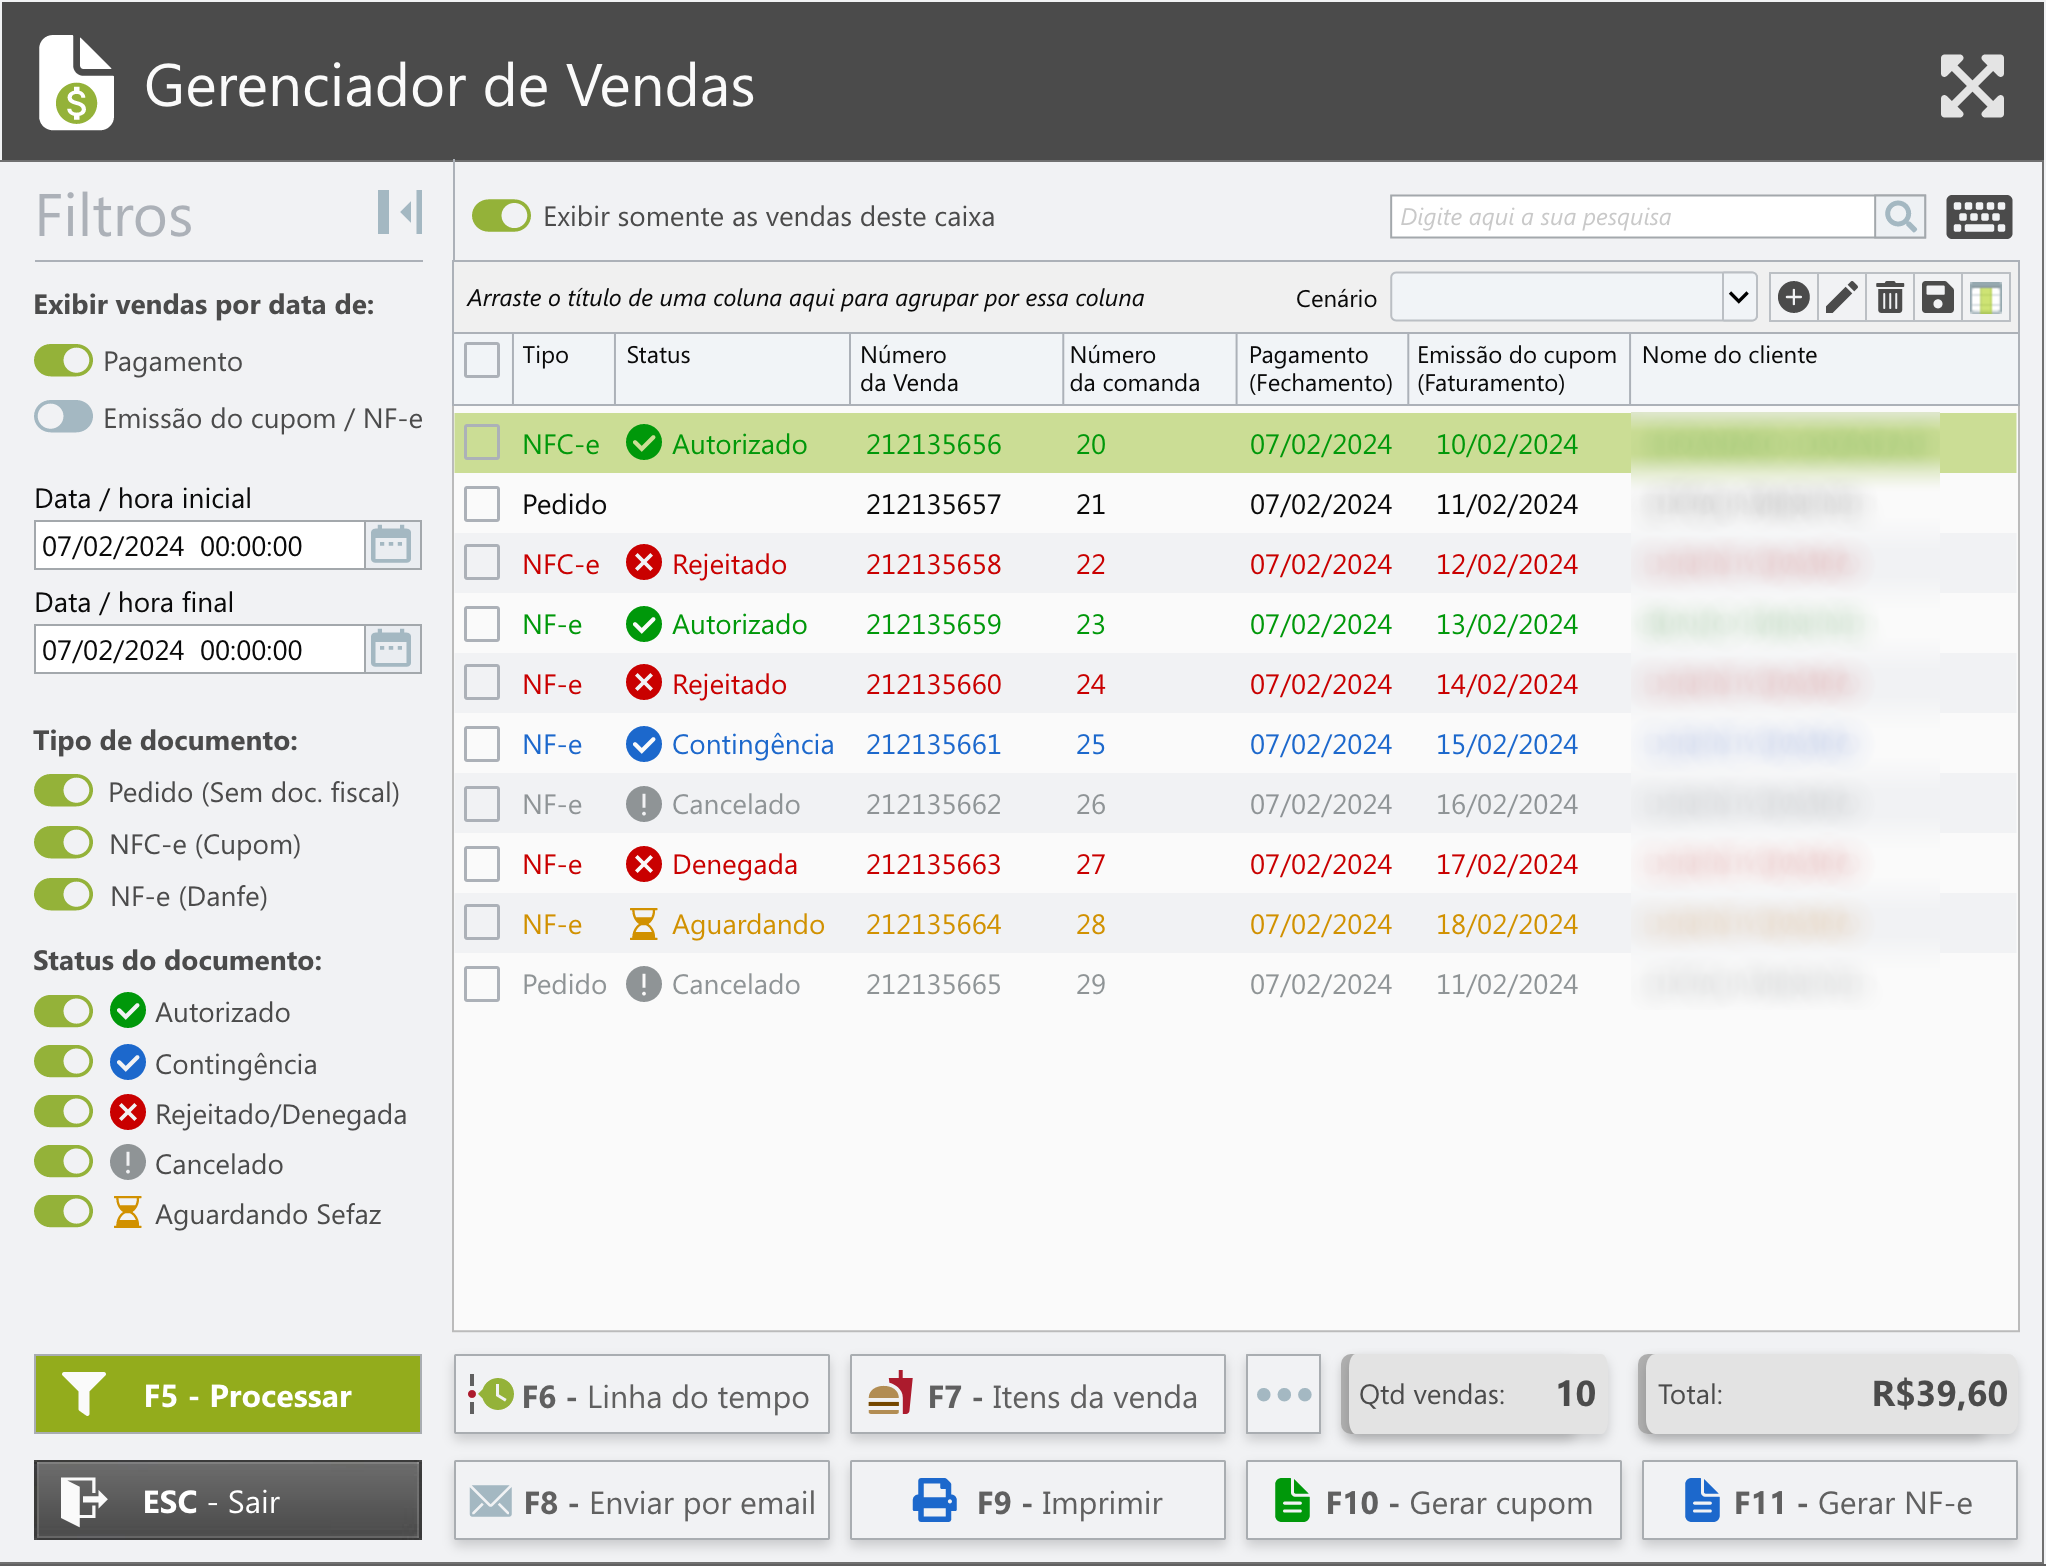Check the row for sale 212135659

[482, 624]
